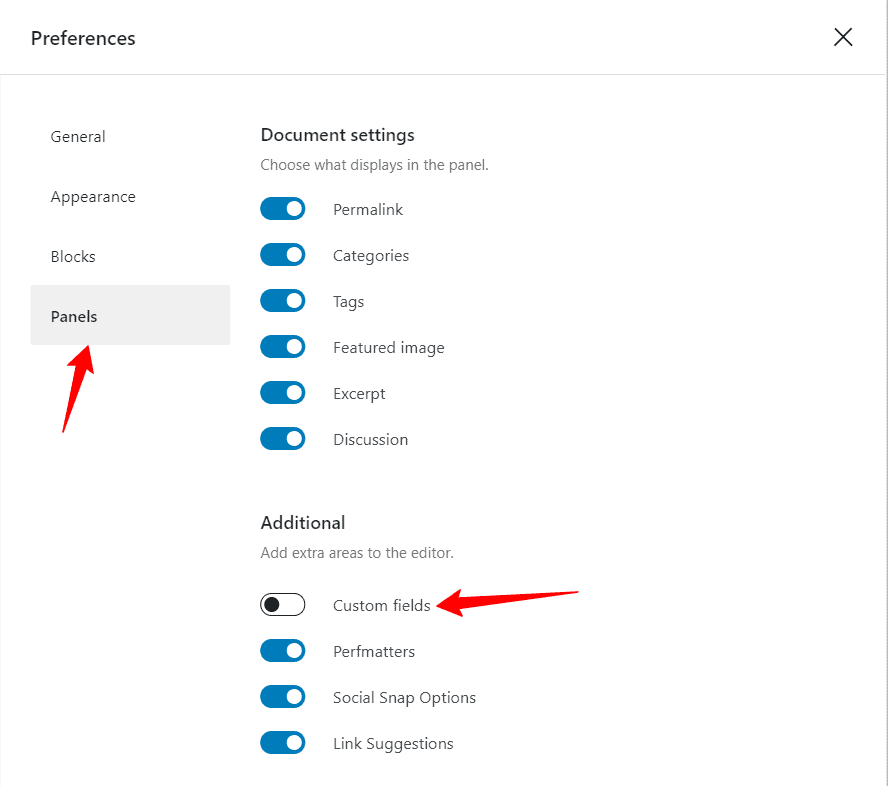Switch off the Excerpt panel
This screenshot has height=786, width=888.
283,392
